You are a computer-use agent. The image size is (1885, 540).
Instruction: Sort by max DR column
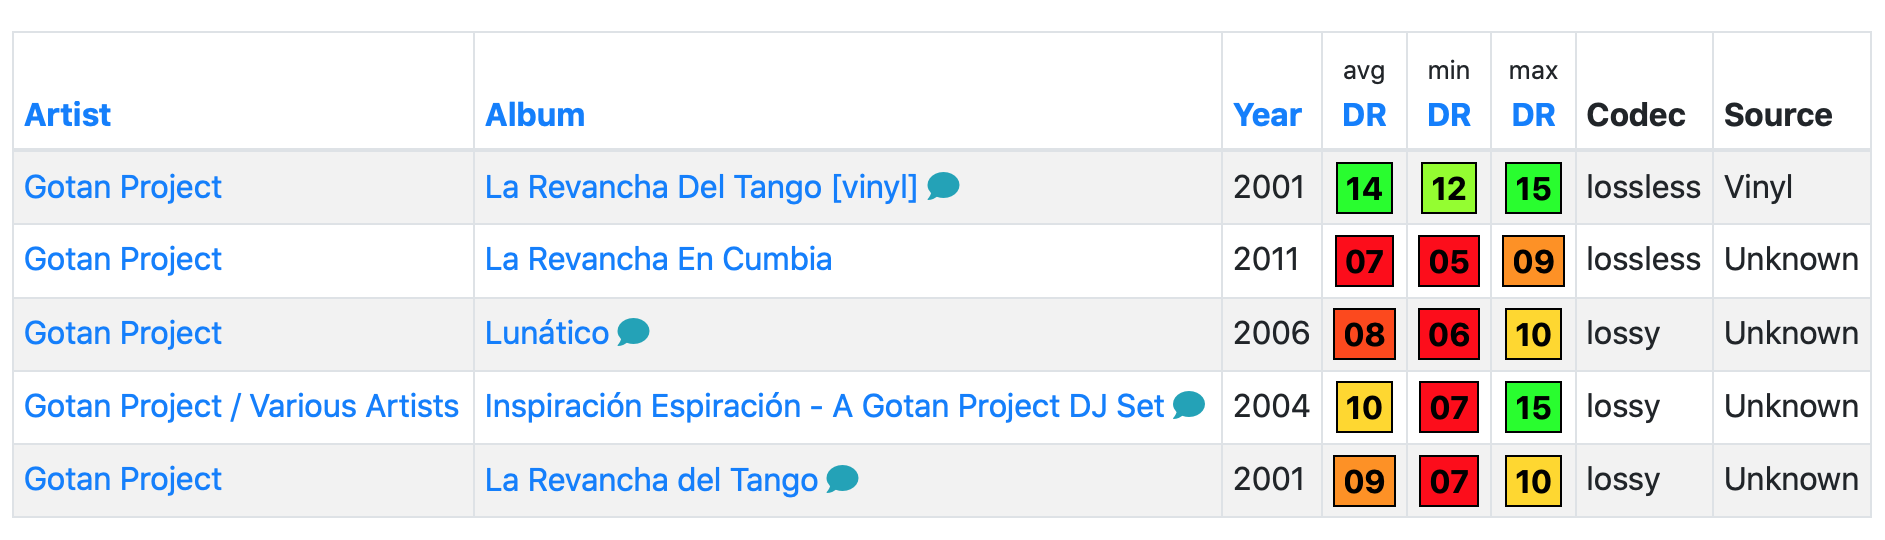[x=1533, y=115]
